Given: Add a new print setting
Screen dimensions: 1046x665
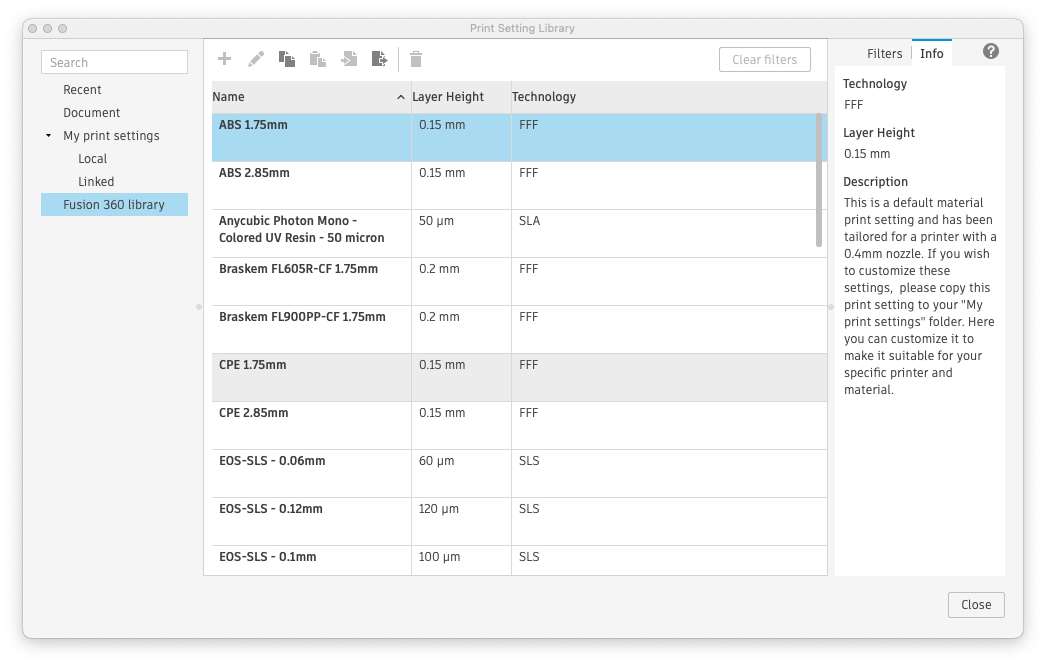Looking at the screenshot, I should click(x=224, y=59).
